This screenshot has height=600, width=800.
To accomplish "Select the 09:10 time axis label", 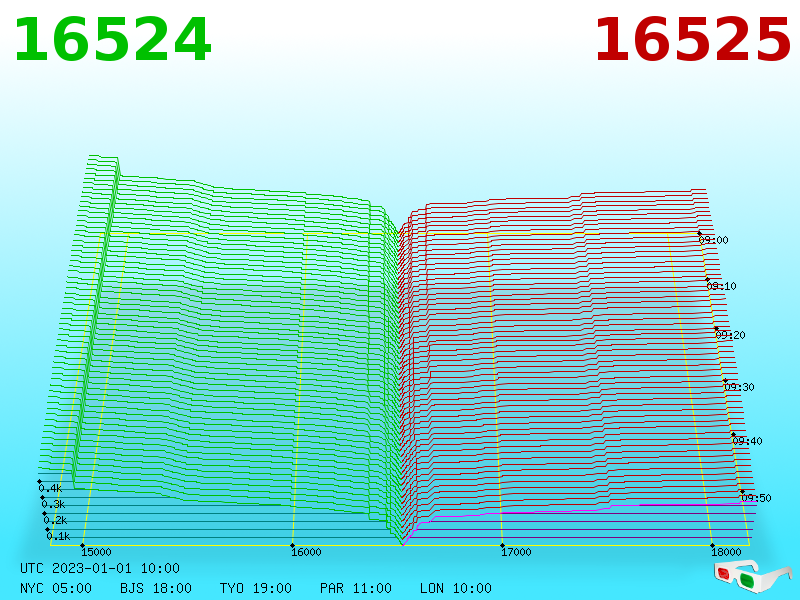I will pyautogui.click(x=721, y=286).
